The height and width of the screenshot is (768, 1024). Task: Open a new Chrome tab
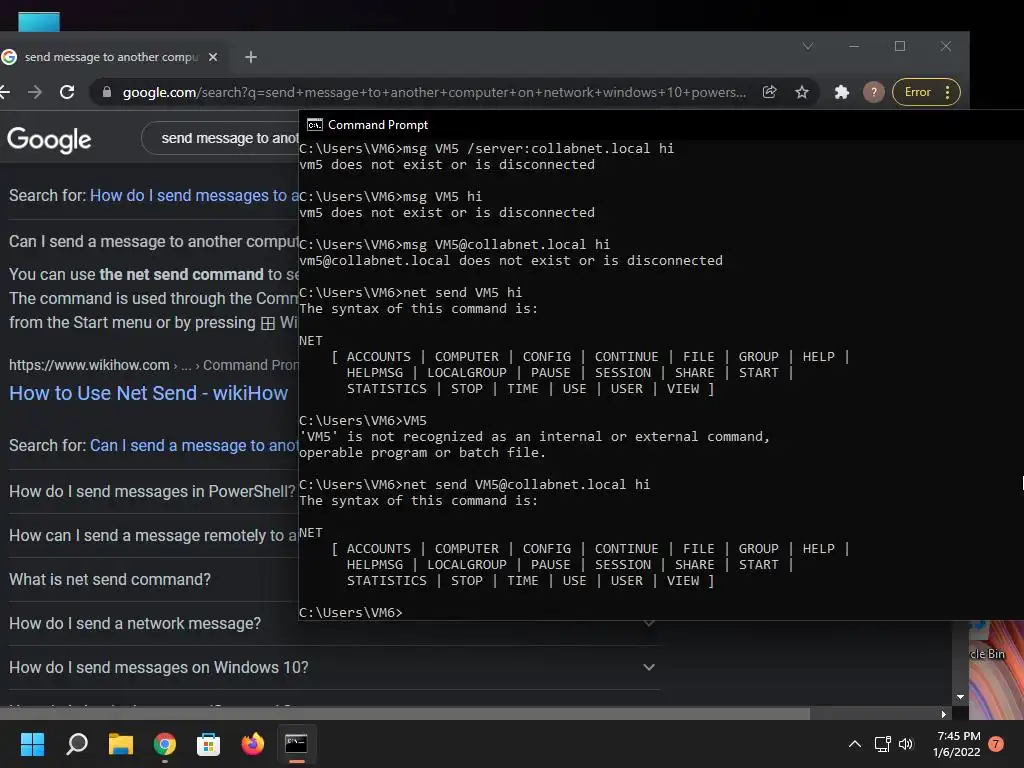coord(251,57)
